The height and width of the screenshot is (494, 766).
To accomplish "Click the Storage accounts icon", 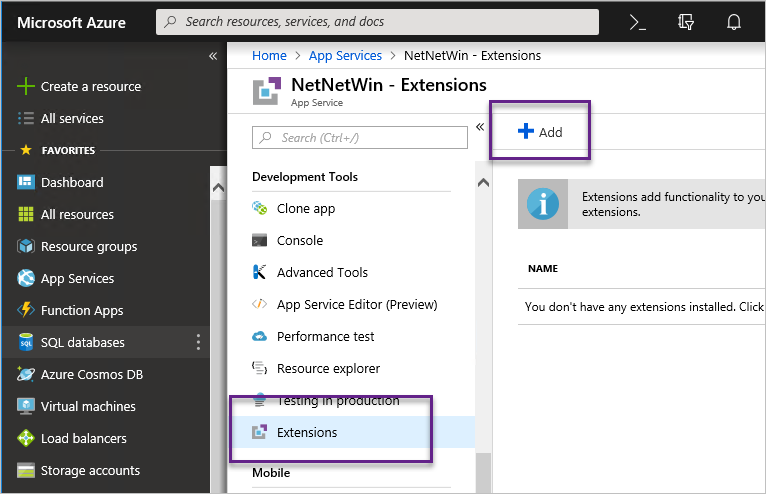I will point(25,470).
